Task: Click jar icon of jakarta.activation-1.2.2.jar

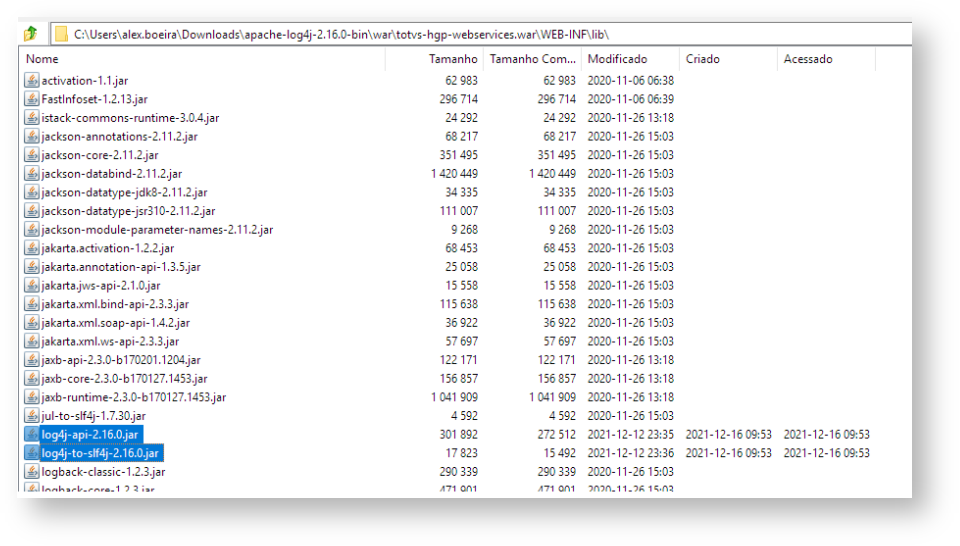Action: tap(32, 248)
